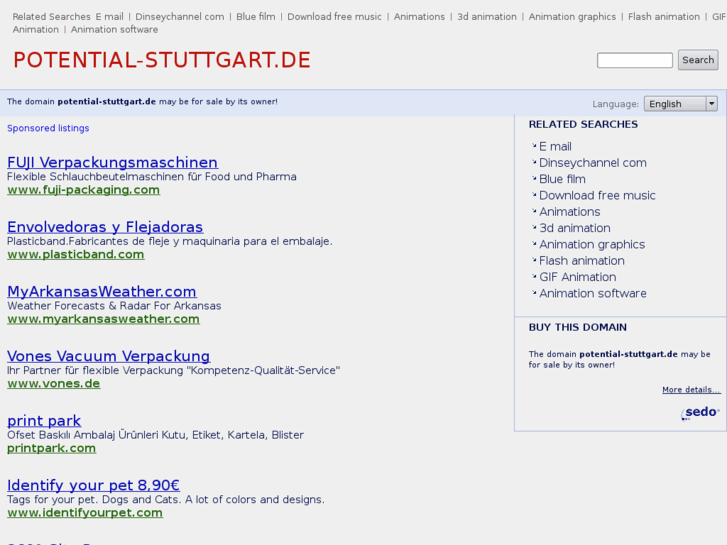The image size is (727, 545).
Task: Open More details link in Buy This Domain
Action: [691, 390]
